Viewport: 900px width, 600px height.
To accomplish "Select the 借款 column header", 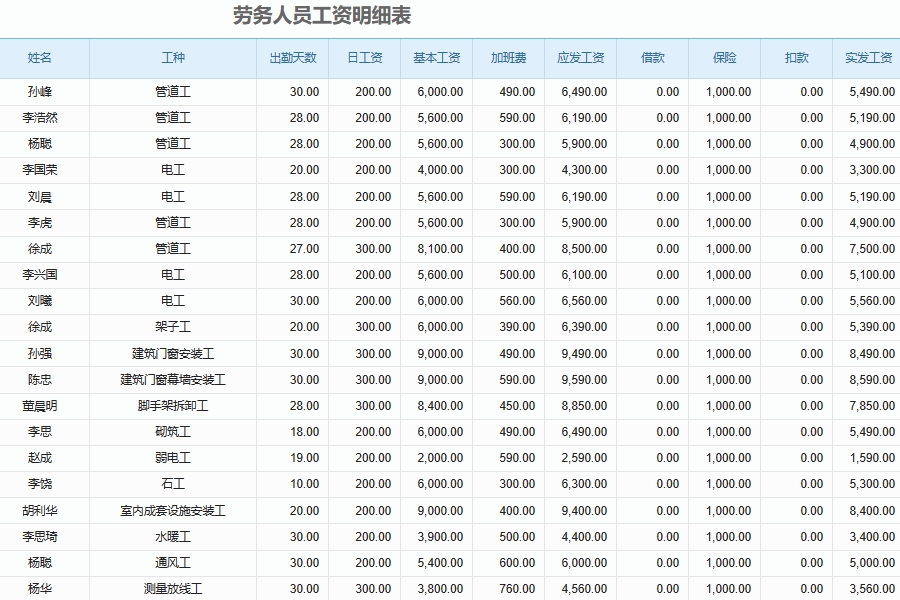I will 653,57.
